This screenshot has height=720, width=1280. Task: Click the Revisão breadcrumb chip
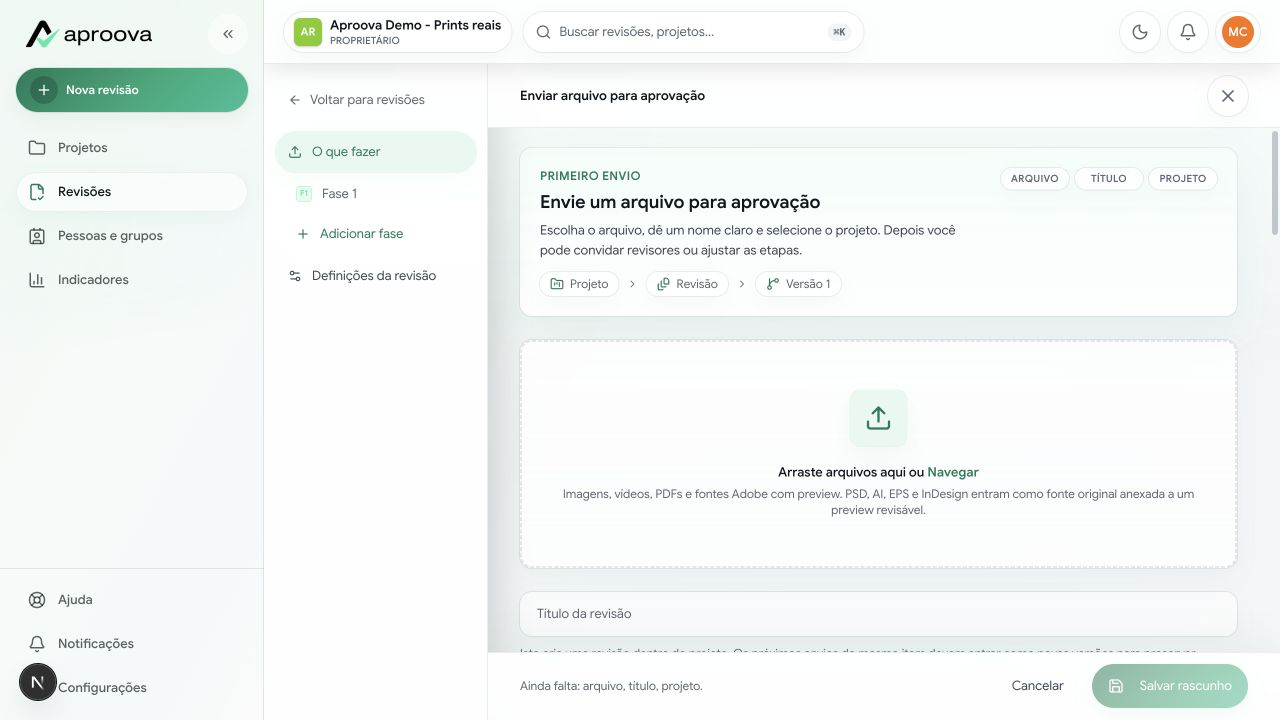coord(687,284)
